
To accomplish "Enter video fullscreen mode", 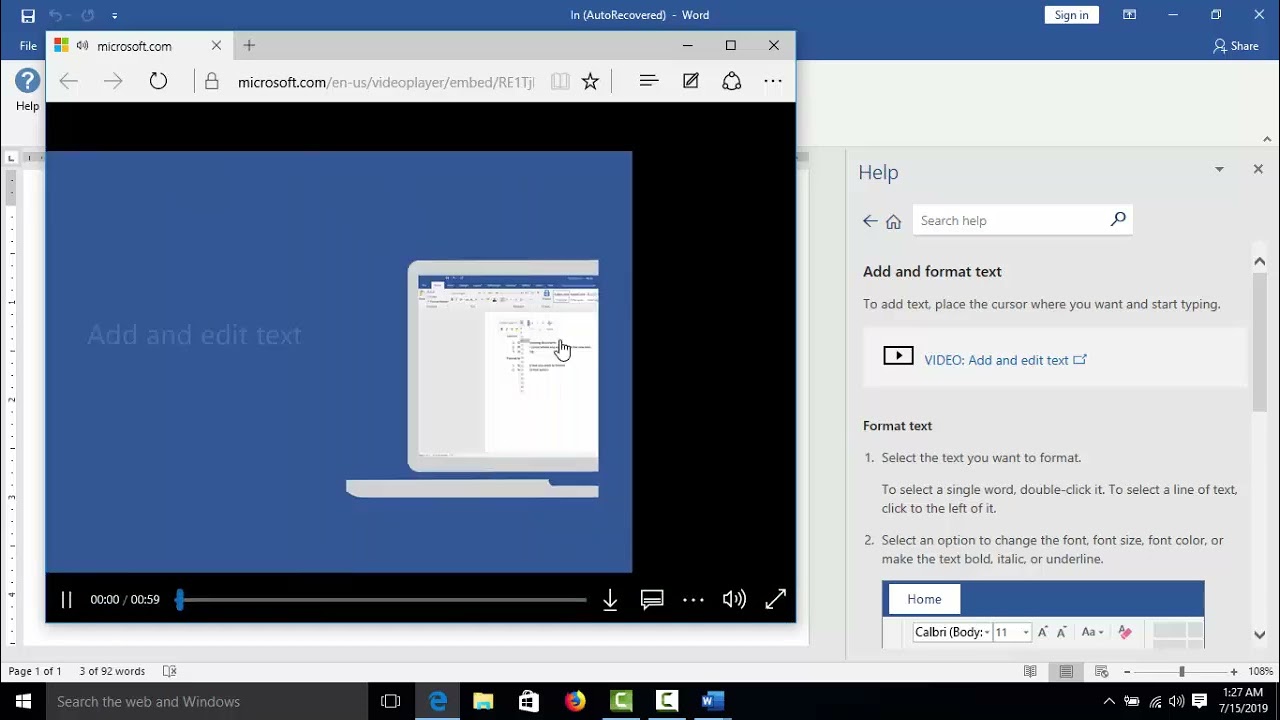I will (775, 600).
